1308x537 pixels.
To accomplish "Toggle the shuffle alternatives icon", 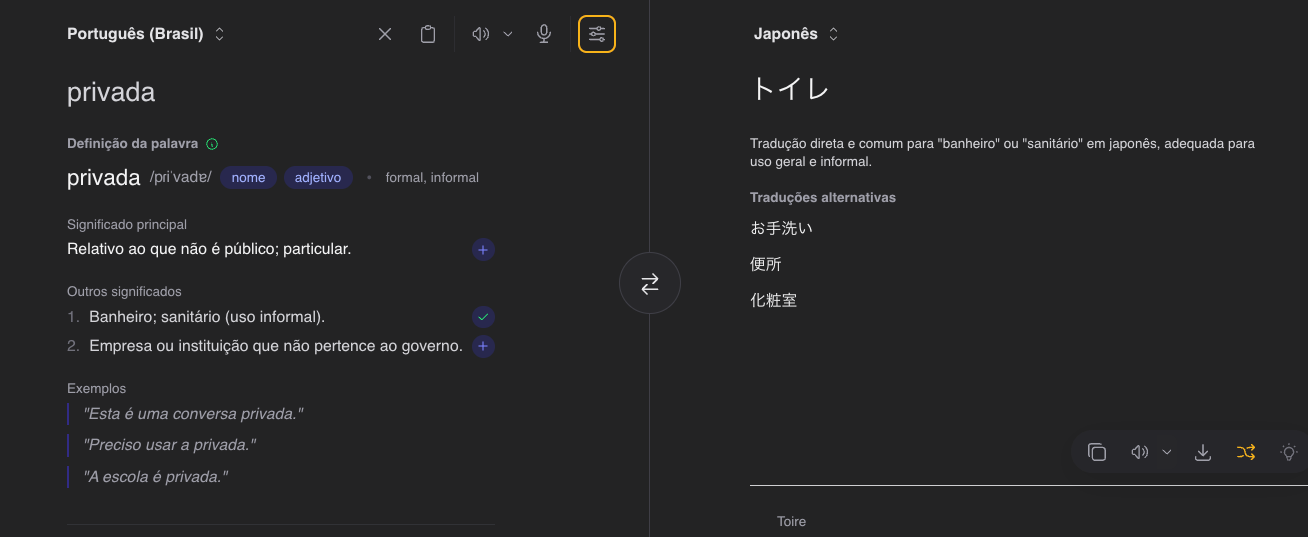I will [x=1245, y=452].
